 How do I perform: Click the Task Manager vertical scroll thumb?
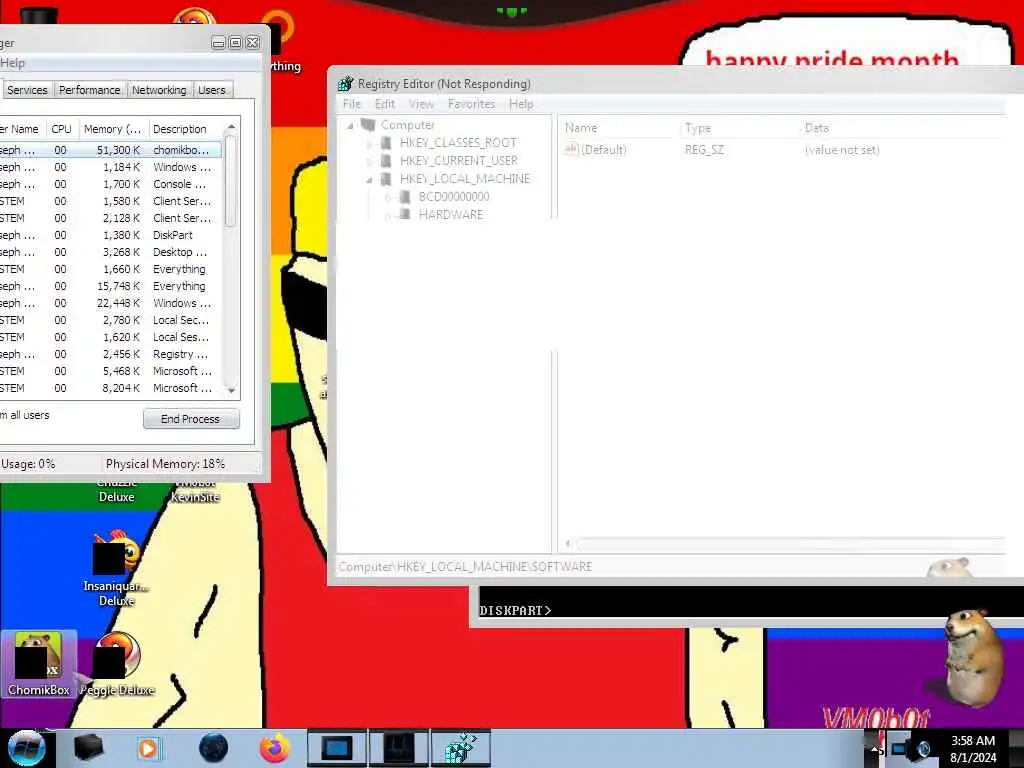click(231, 181)
